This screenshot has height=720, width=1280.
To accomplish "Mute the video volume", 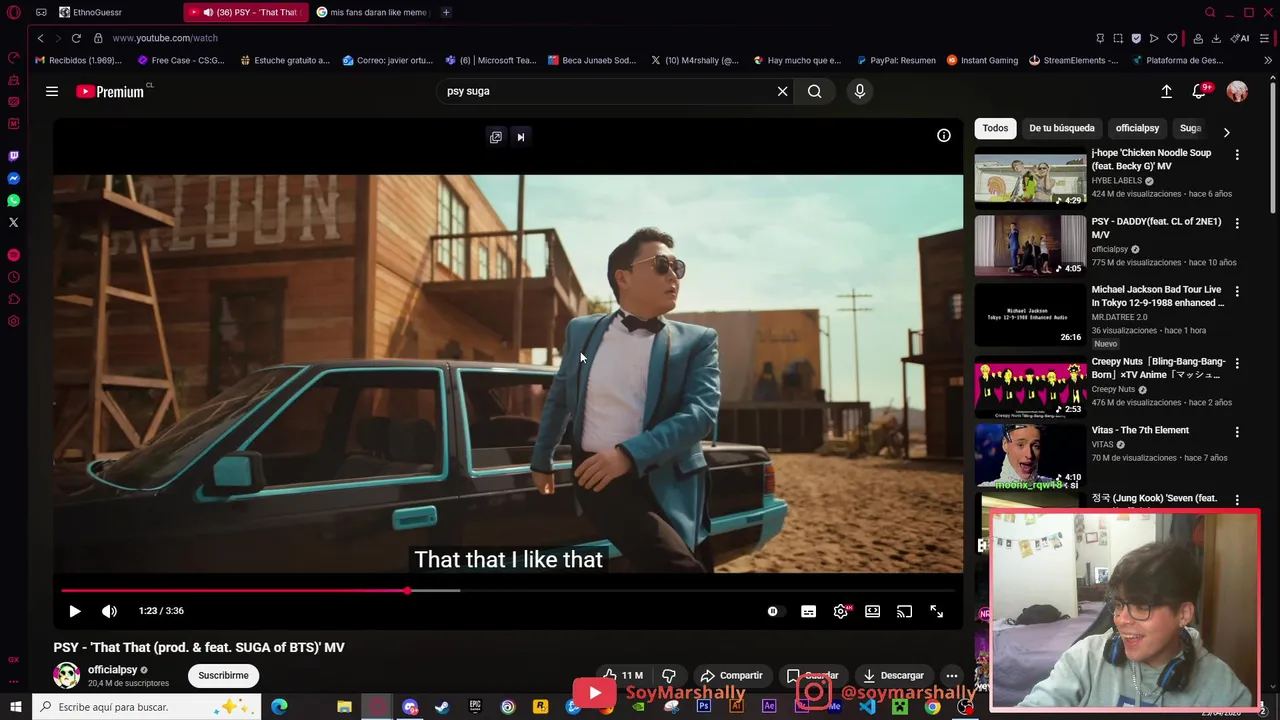I will click(109, 611).
